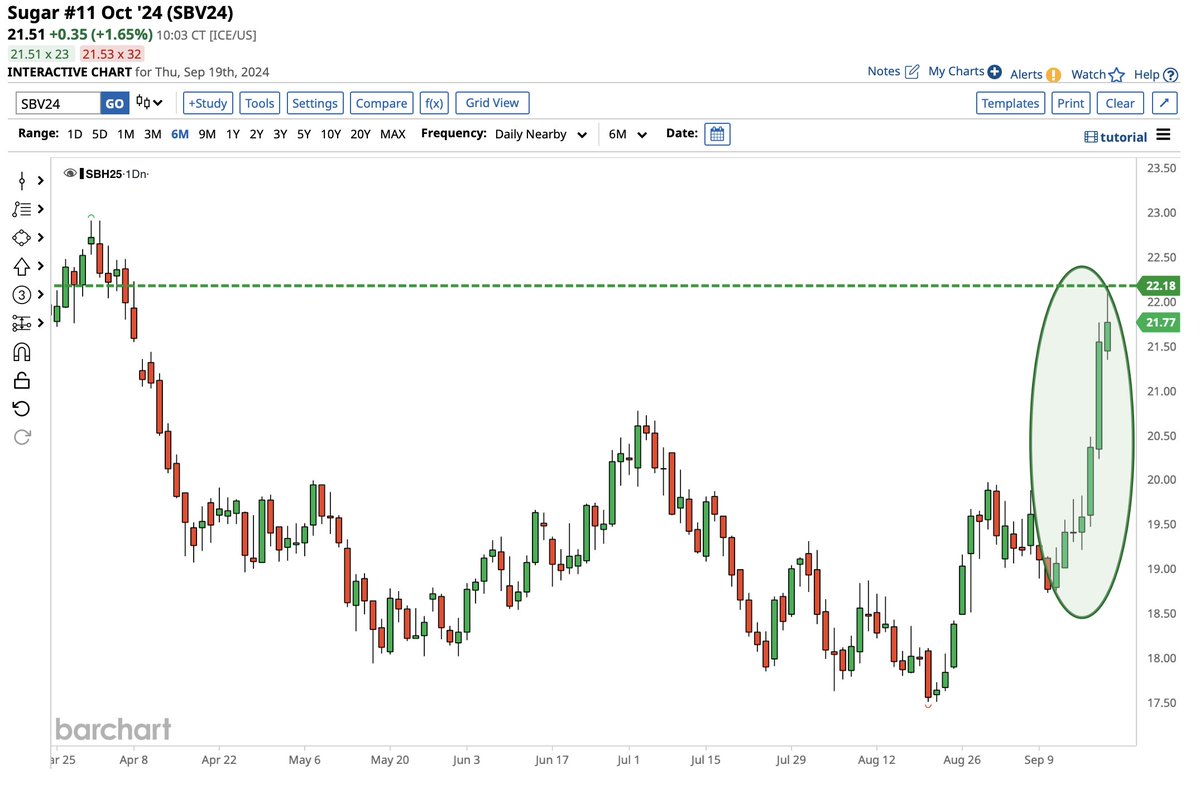This screenshot has width=1200, height=789.
Task: Click the undo arrow icon
Action: [x=21, y=408]
